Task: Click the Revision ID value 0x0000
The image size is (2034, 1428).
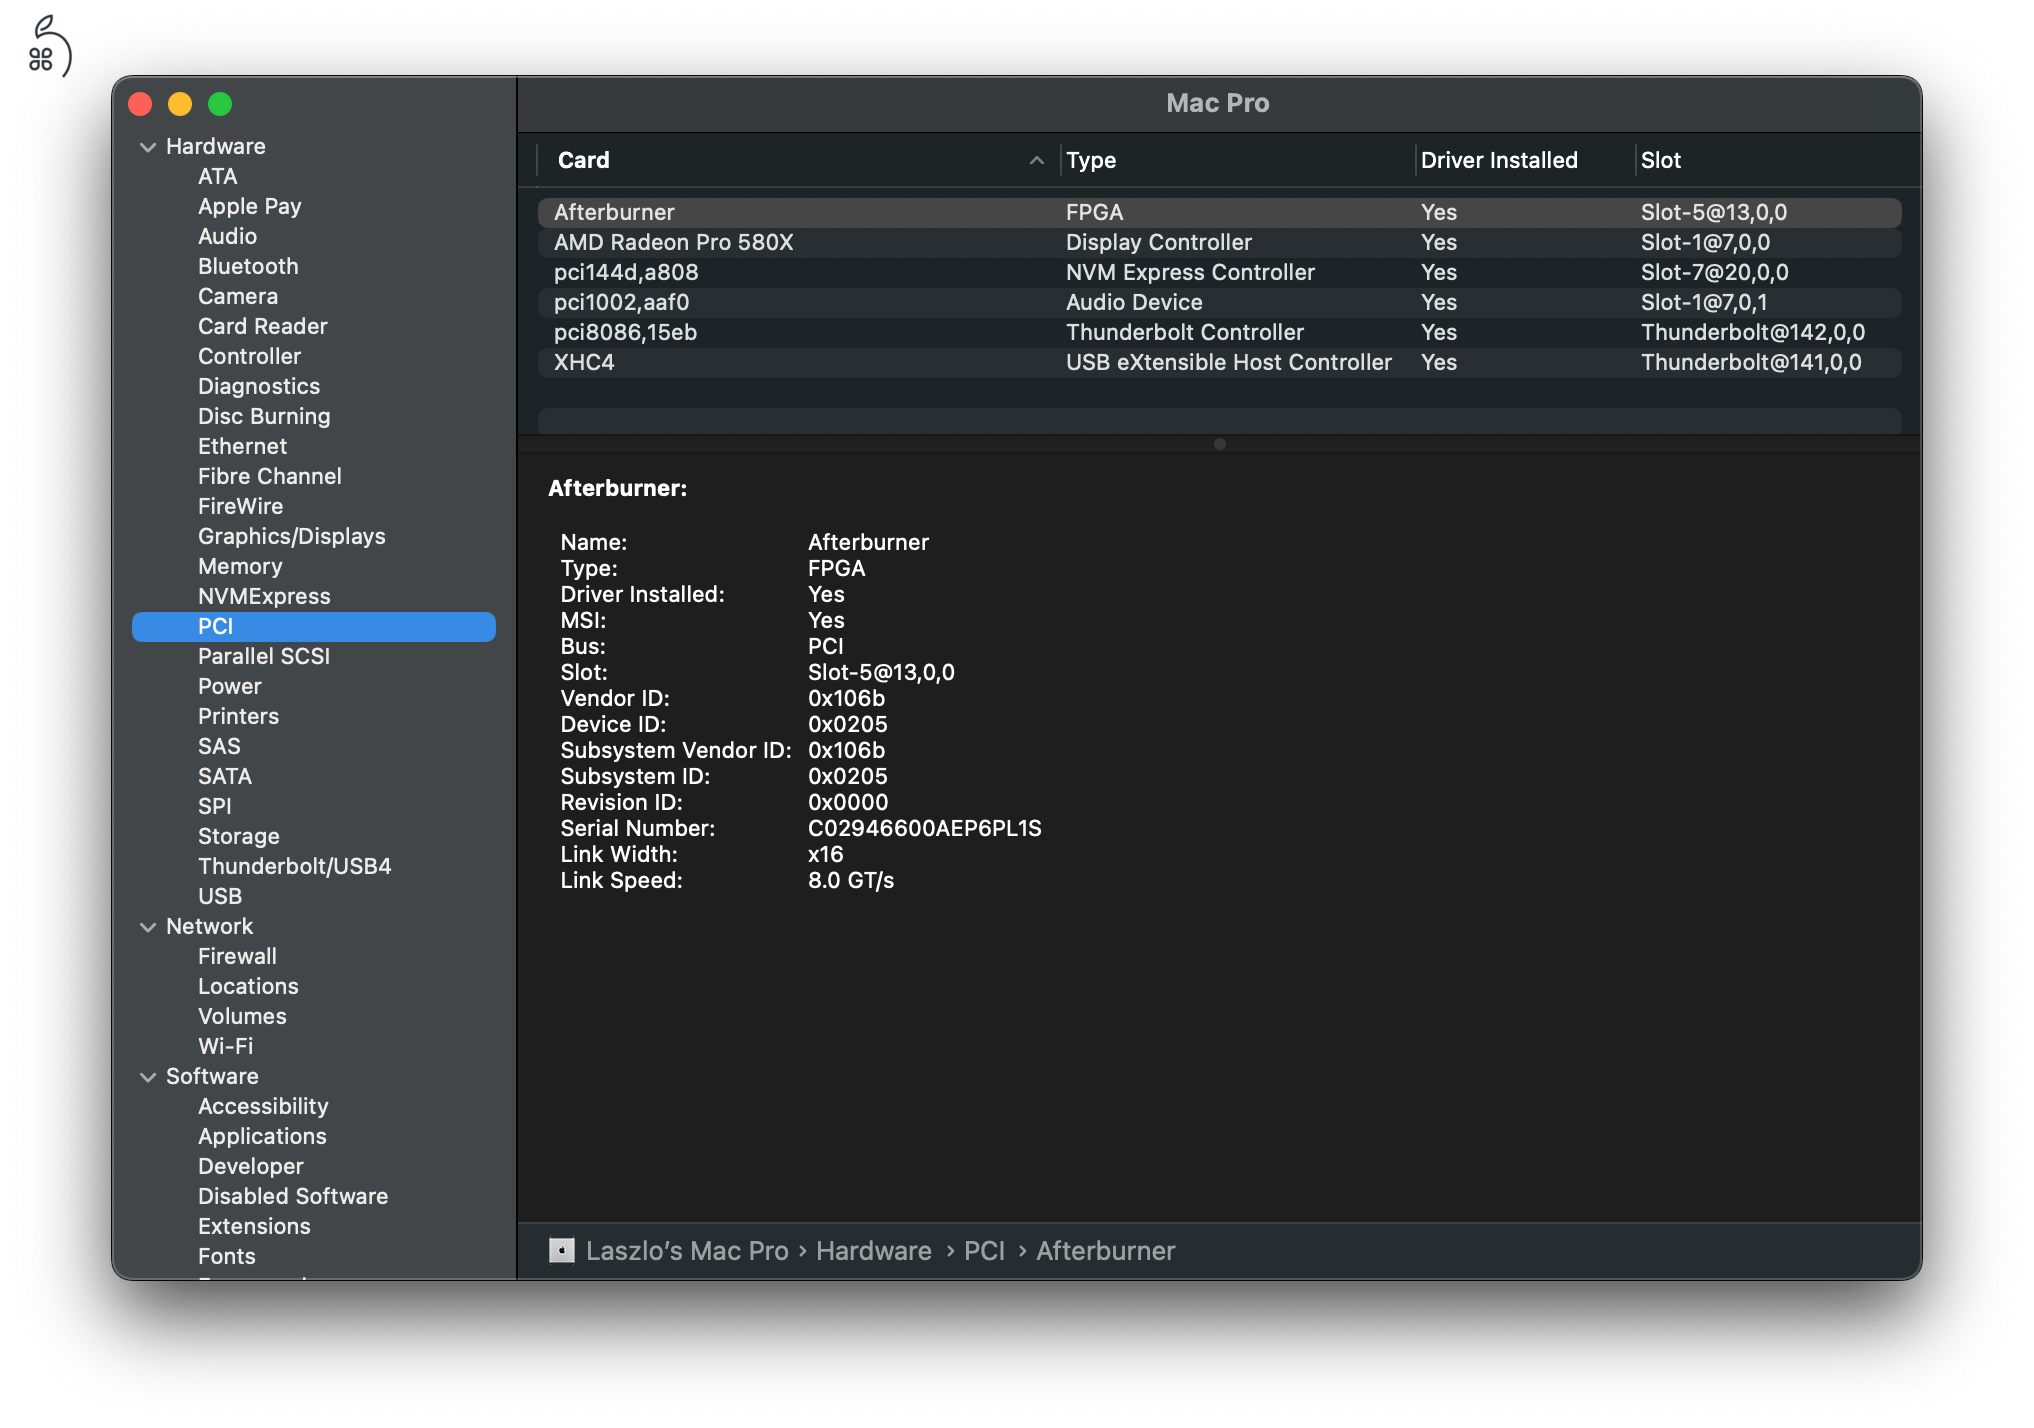Action: 847,802
